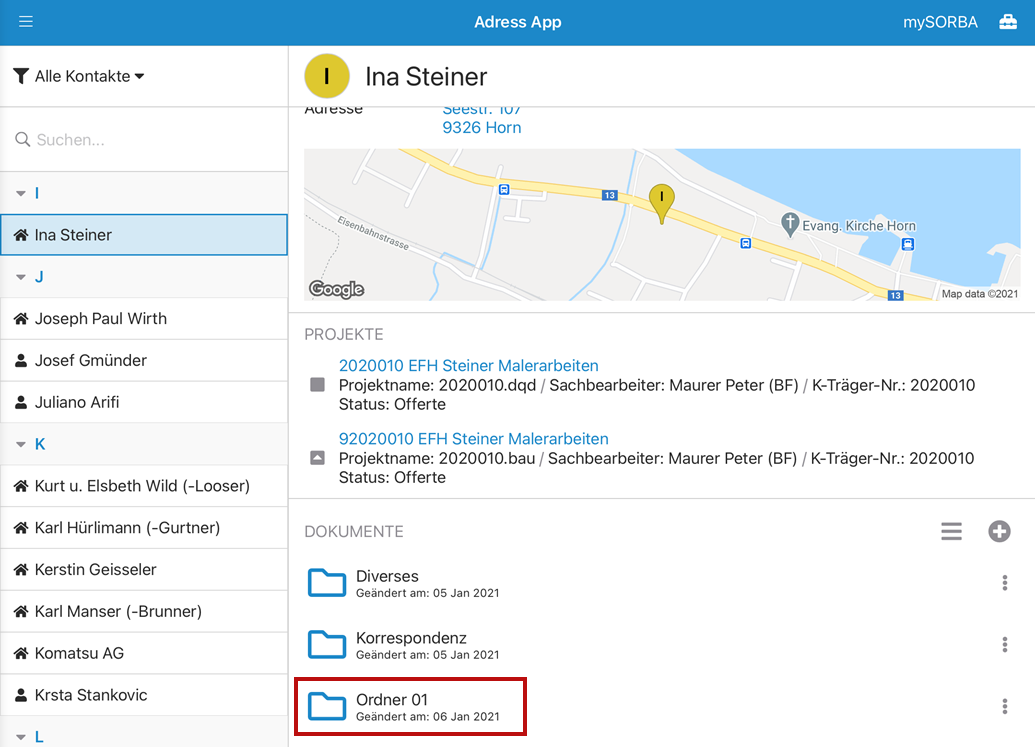Select contact Joseph Paul Wirth
The height and width of the screenshot is (747, 1035).
(144, 319)
